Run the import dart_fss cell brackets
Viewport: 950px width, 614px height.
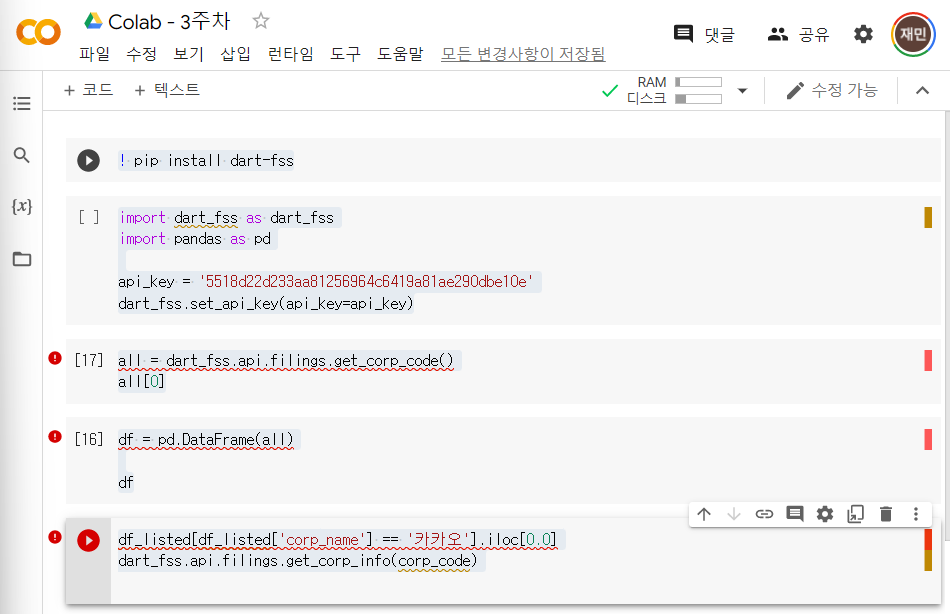point(88,217)
